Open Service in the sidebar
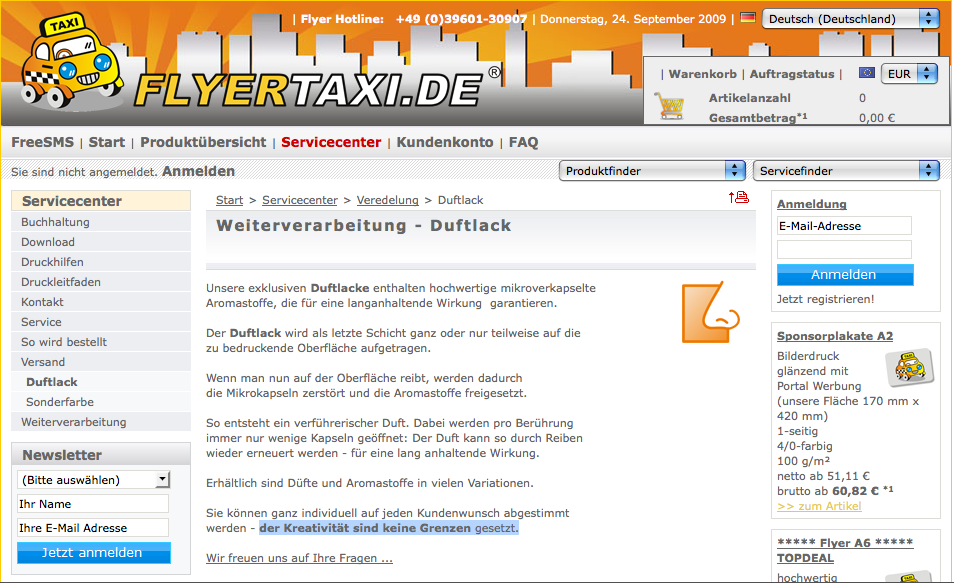This screenshot has height=583, width=954. pos(101,323)
